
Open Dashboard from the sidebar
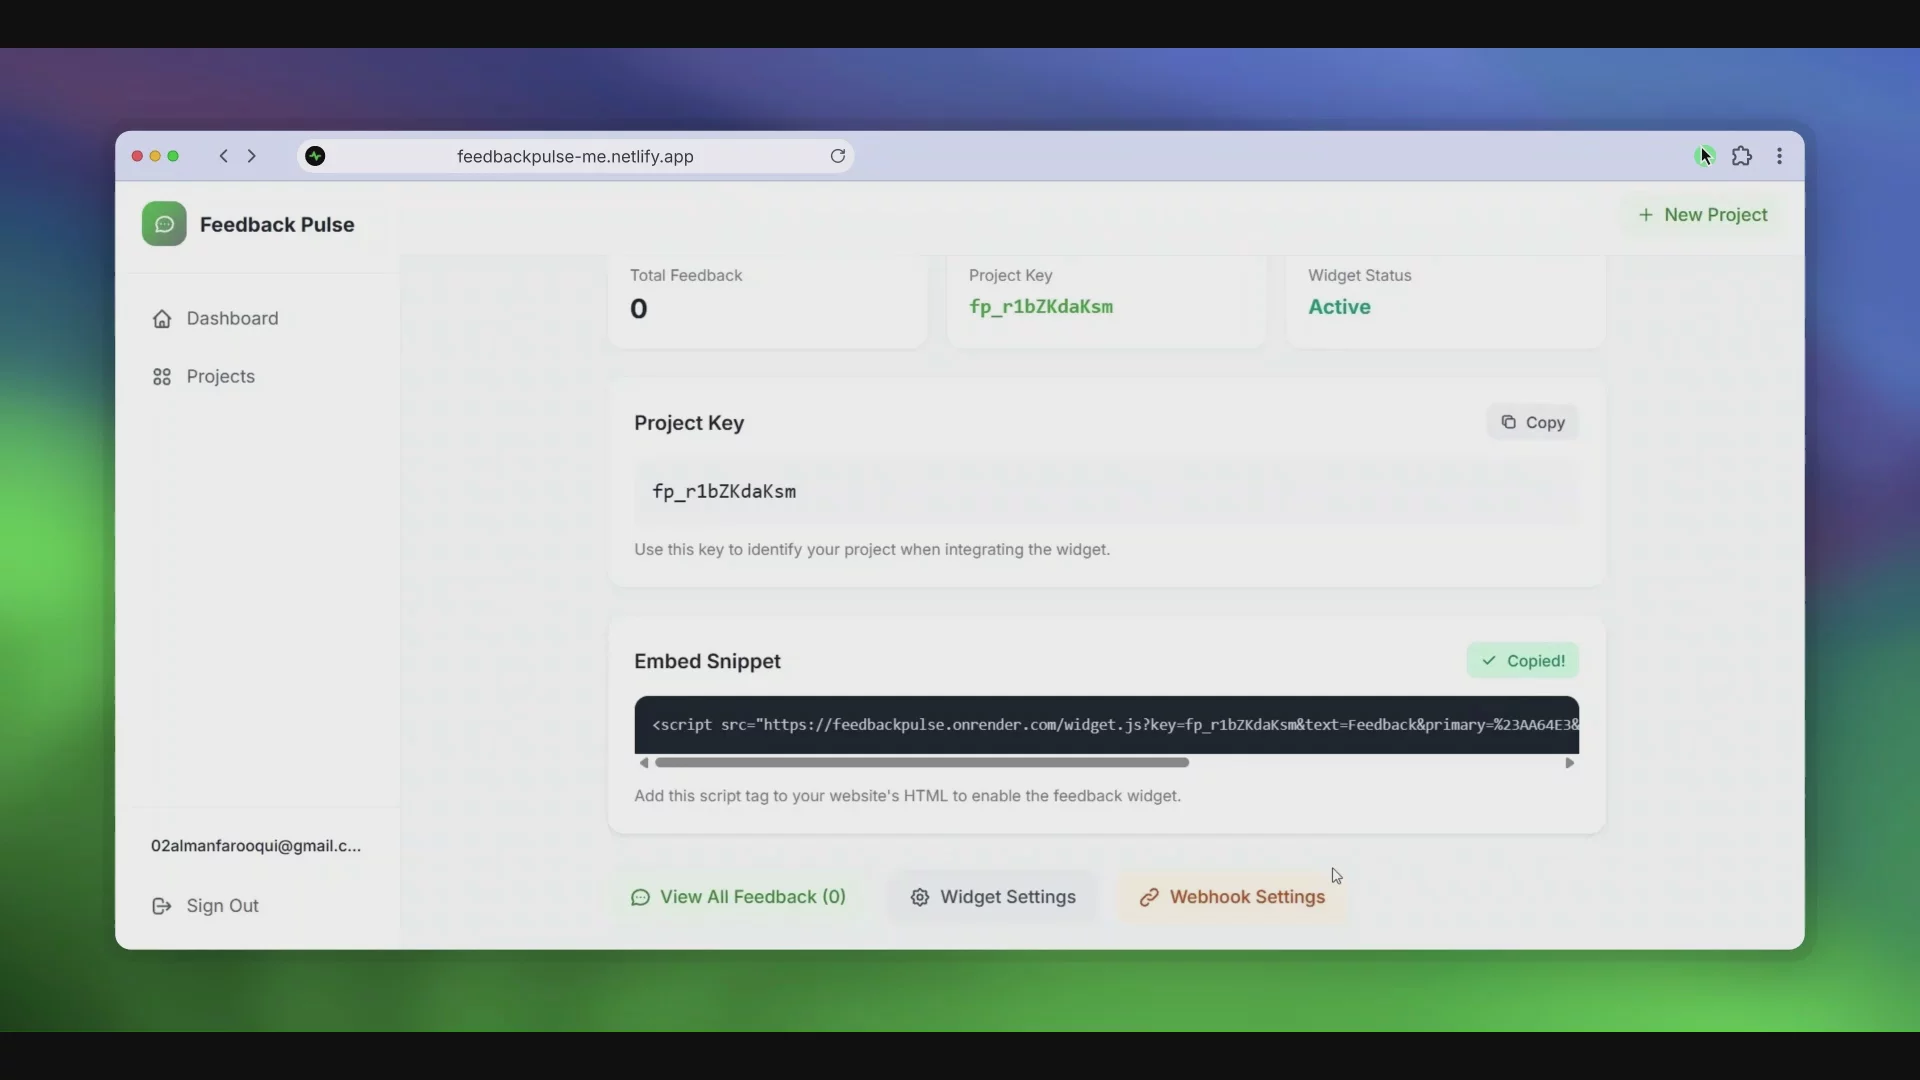[x=231, y=318]
